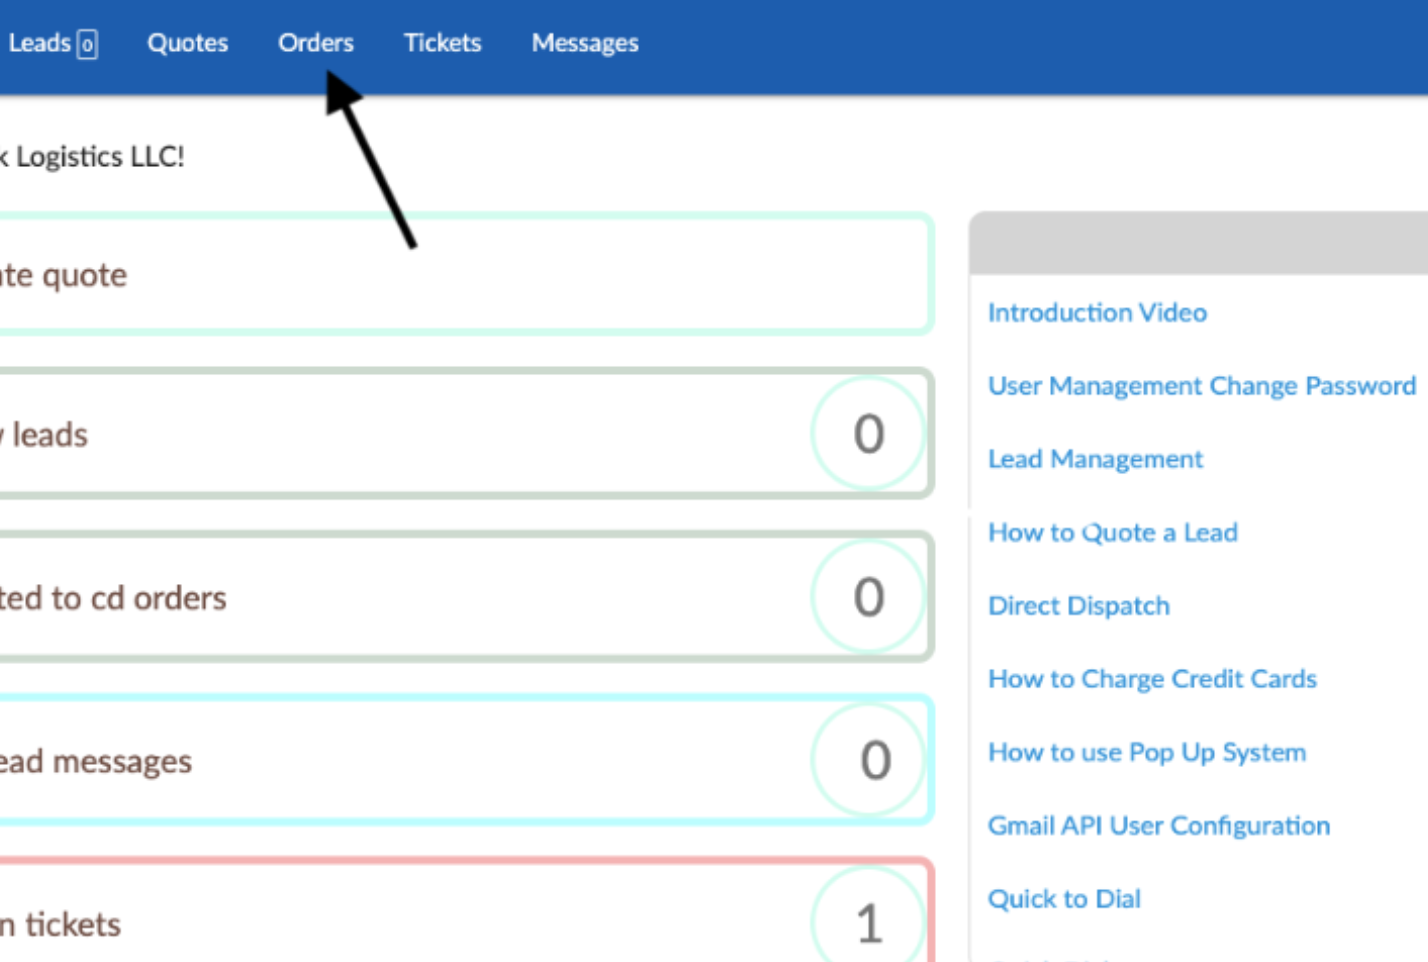The width and height of the screenshot is (1428, 962).
Task: View the Lead Management tutorial
Action: click(x=1094, y=459)
